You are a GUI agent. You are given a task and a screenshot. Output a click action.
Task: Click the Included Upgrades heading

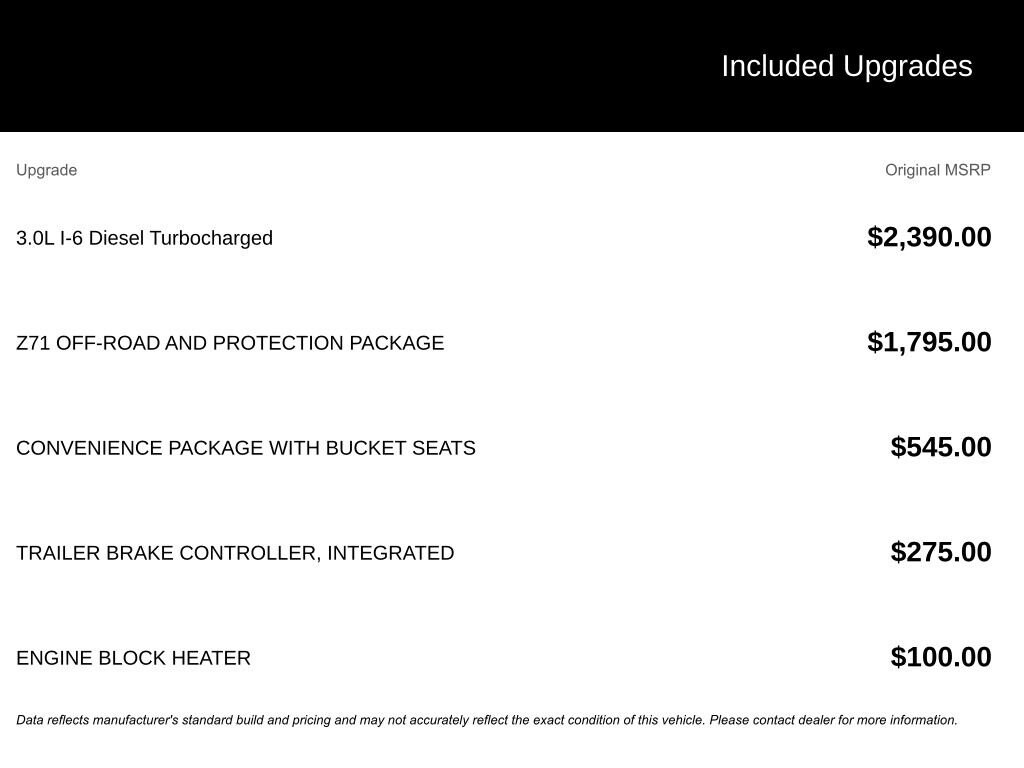[846, 66]
